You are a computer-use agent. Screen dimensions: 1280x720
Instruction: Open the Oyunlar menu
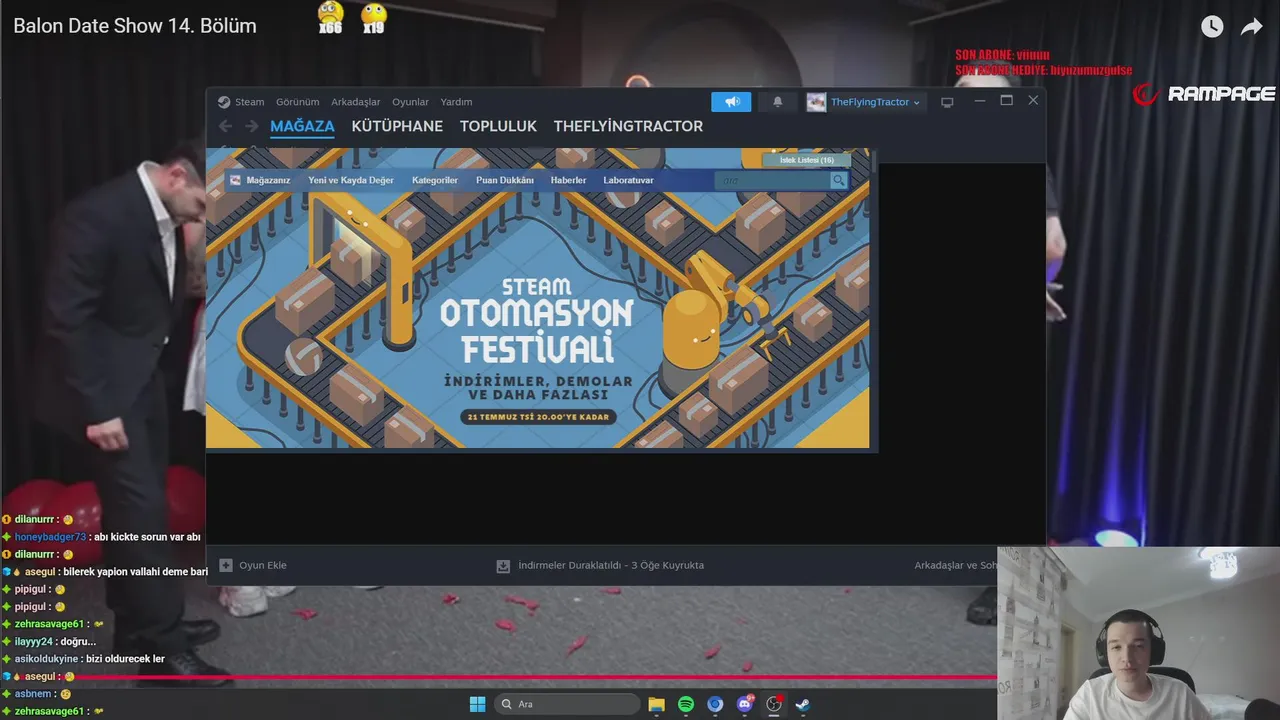pyautogui.click(x=410, y=102)
